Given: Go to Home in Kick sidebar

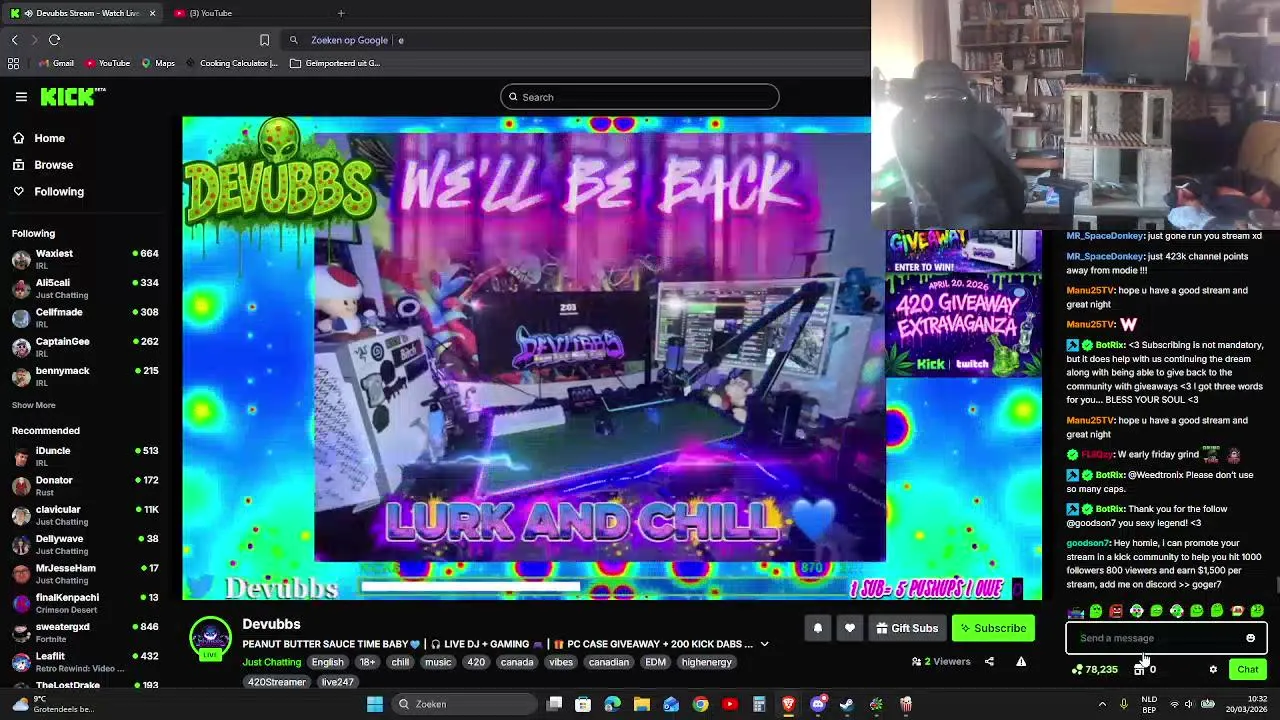Looking at the screenshot, I should (40, 138).
